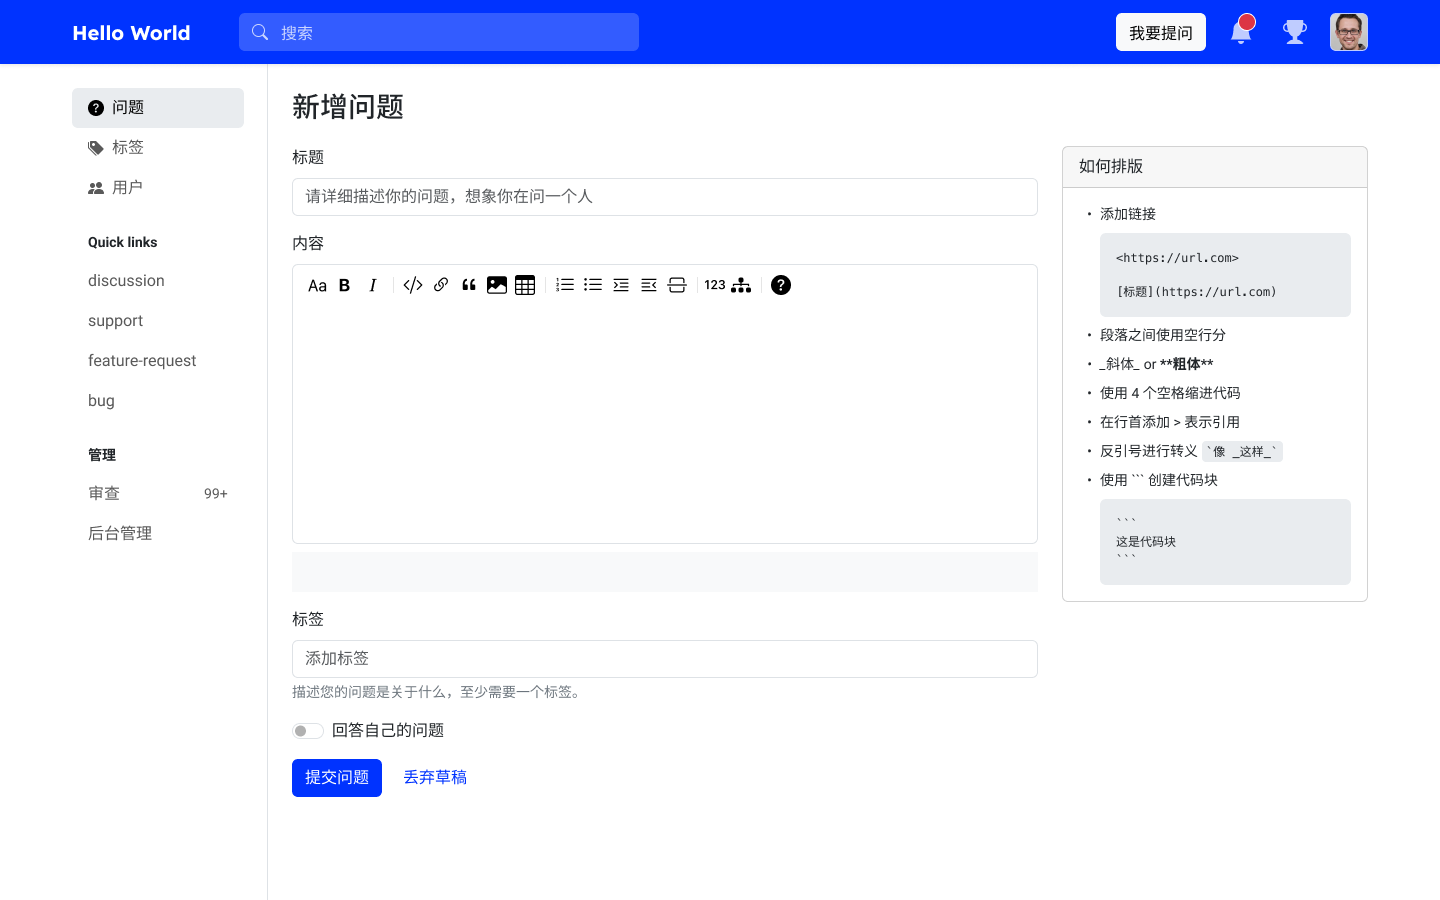Viewport: 1440px width, 900px height.
Task: Click the 如何排版 panel header
Action: (x=1215, y=167)
